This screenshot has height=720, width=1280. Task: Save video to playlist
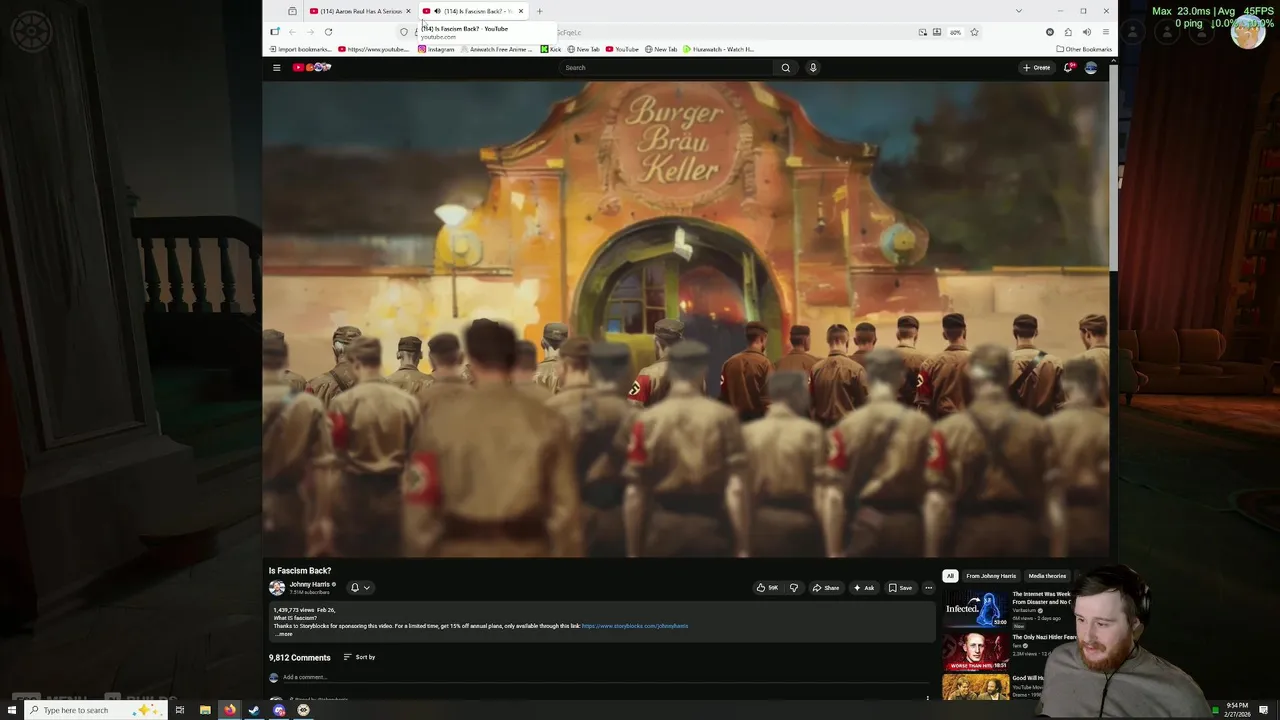pyautogui.click(x=900, y=588)
